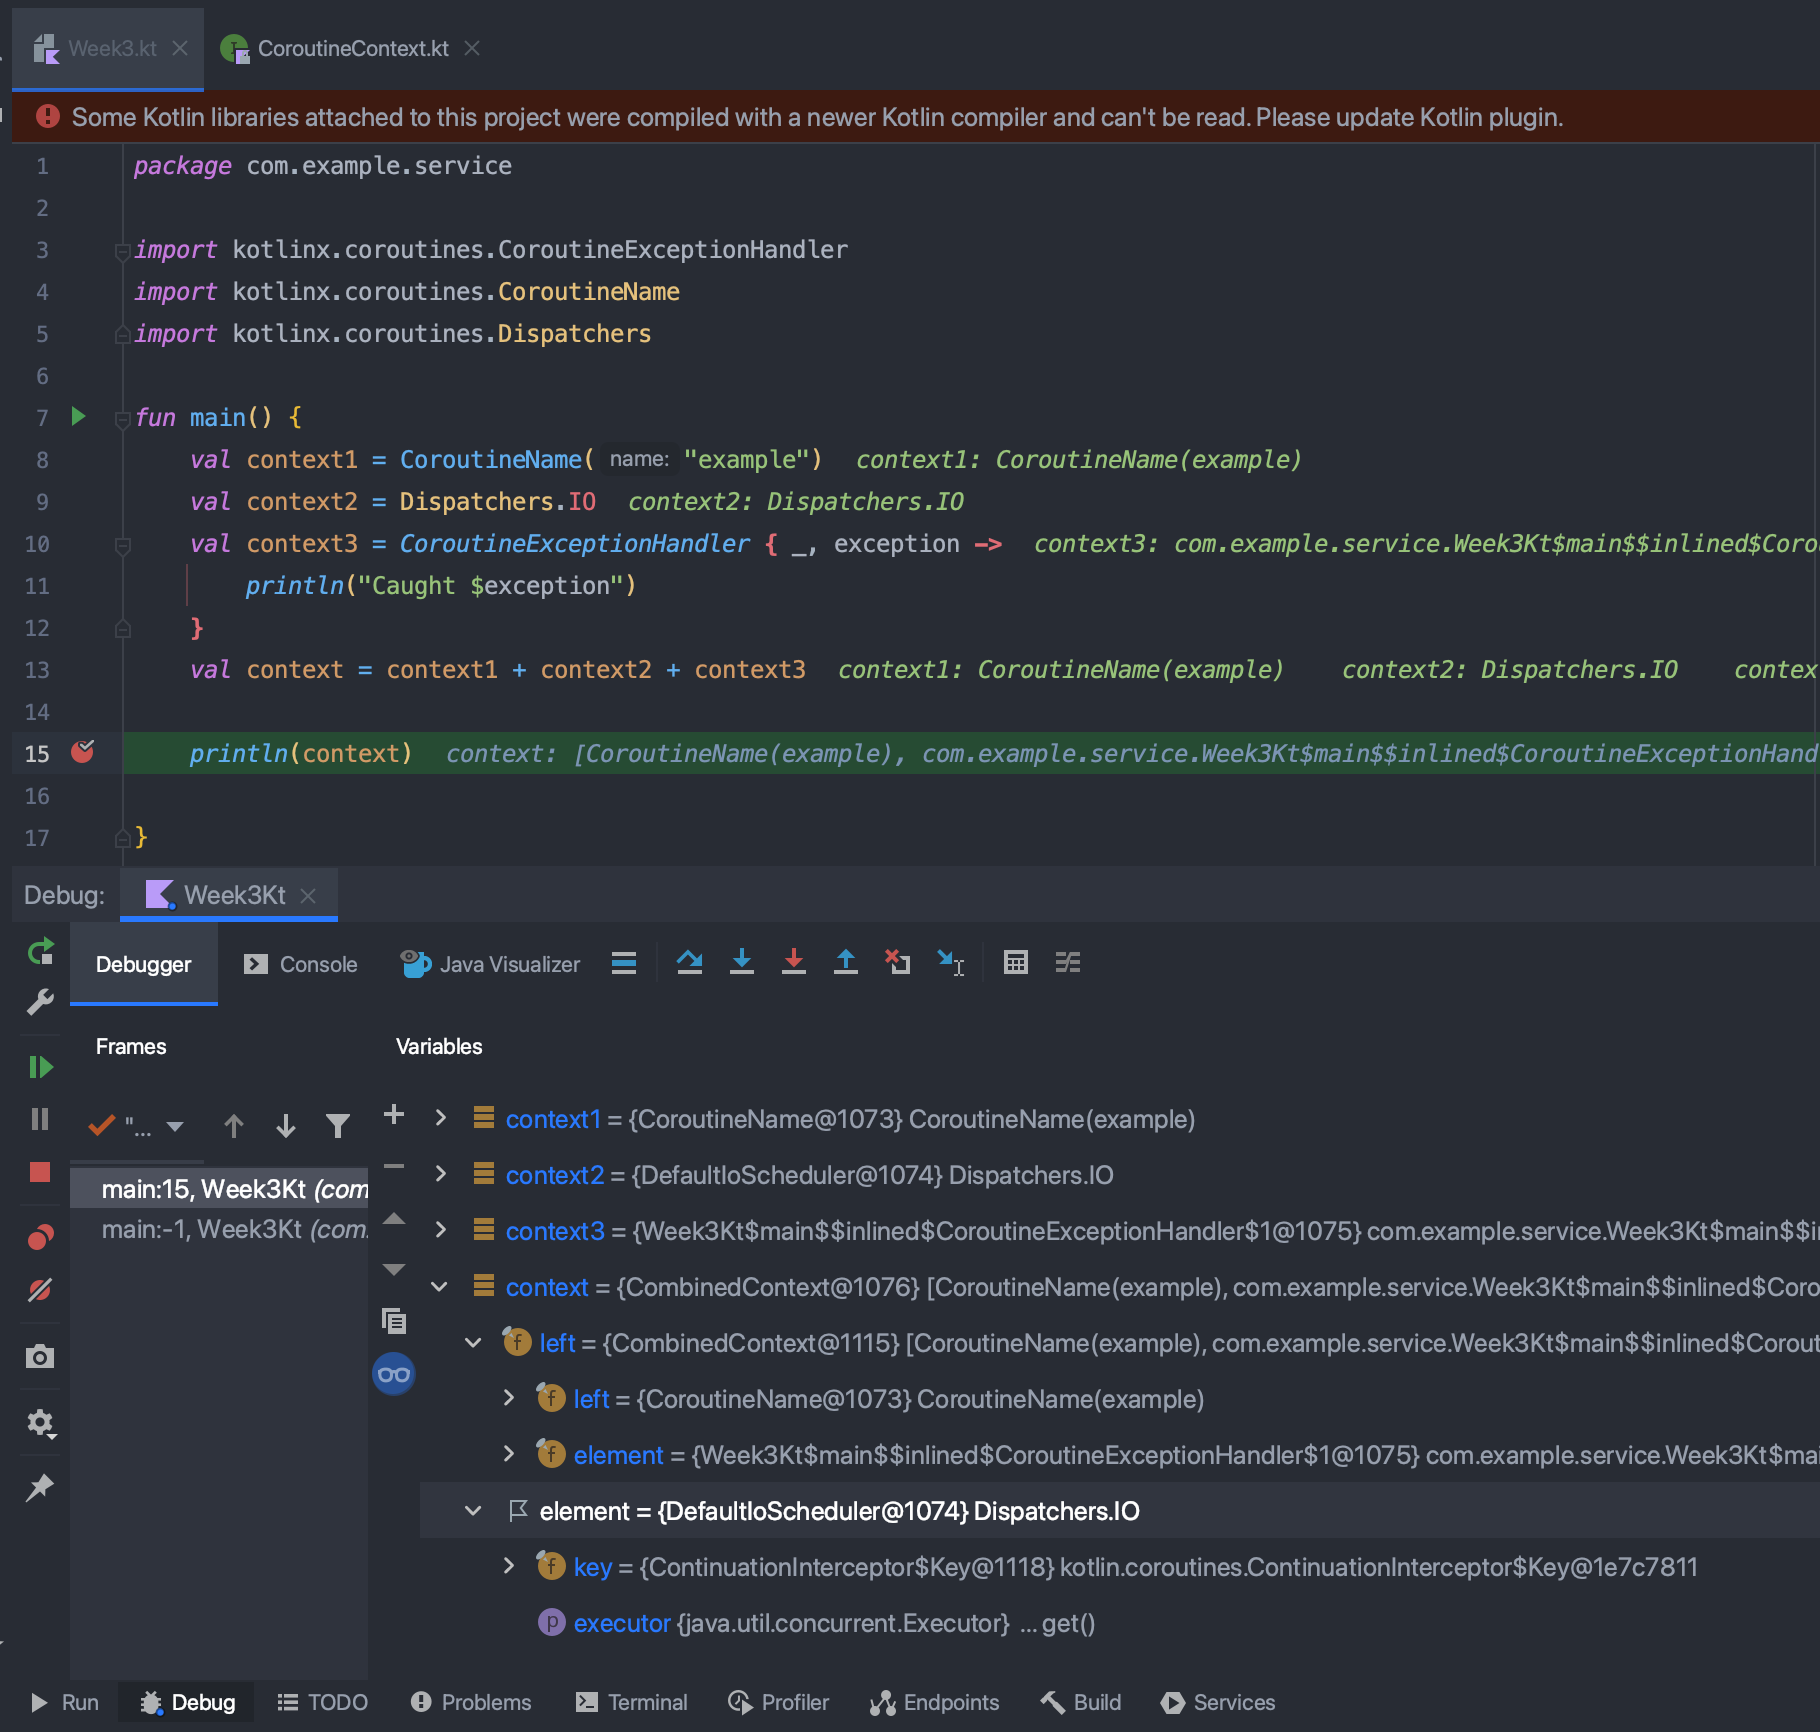
Task: Expand context3 variable
Action: click(440, 1230)
